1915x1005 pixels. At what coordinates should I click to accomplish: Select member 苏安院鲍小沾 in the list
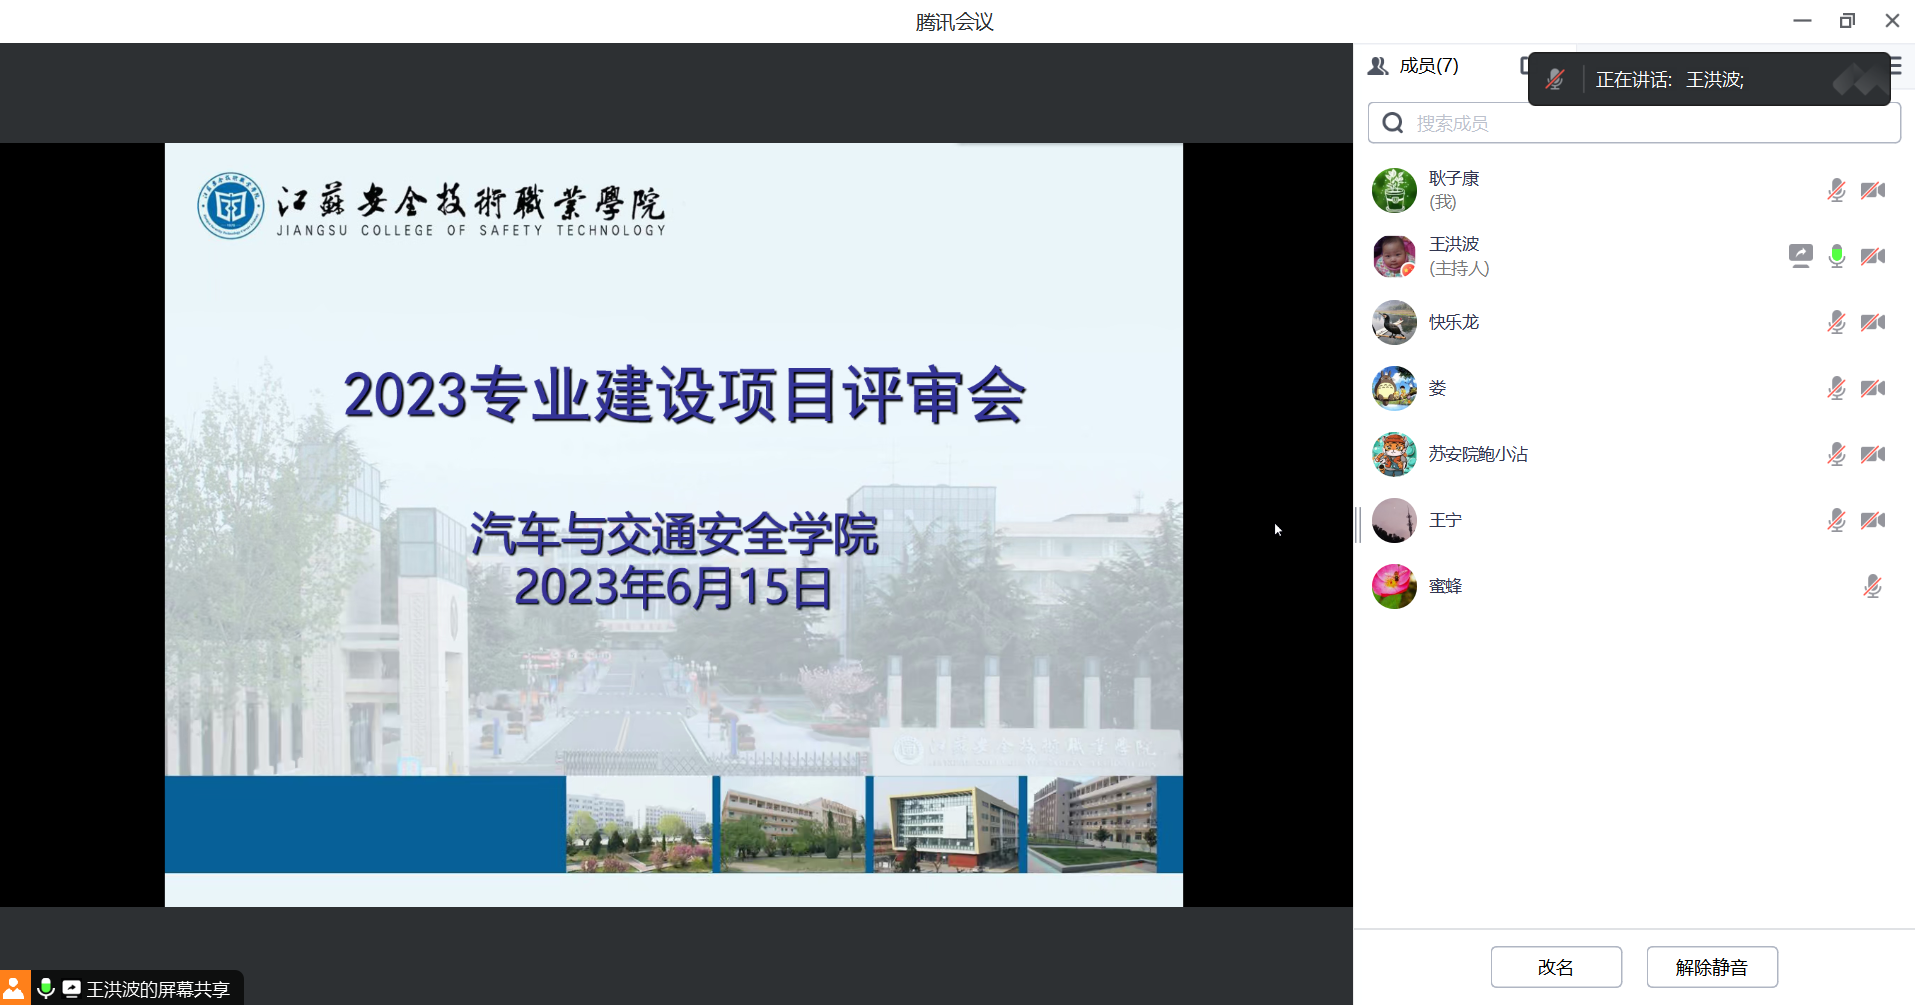click(x=1477, y=454)
